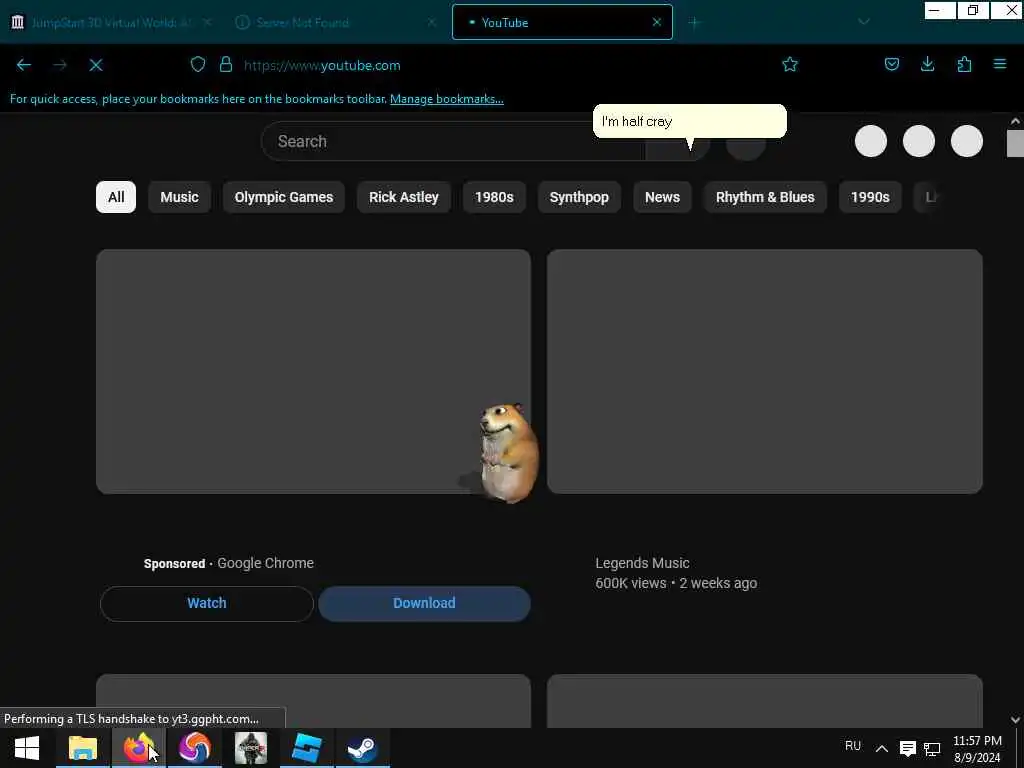Select the All filter chip

[116, 197]
